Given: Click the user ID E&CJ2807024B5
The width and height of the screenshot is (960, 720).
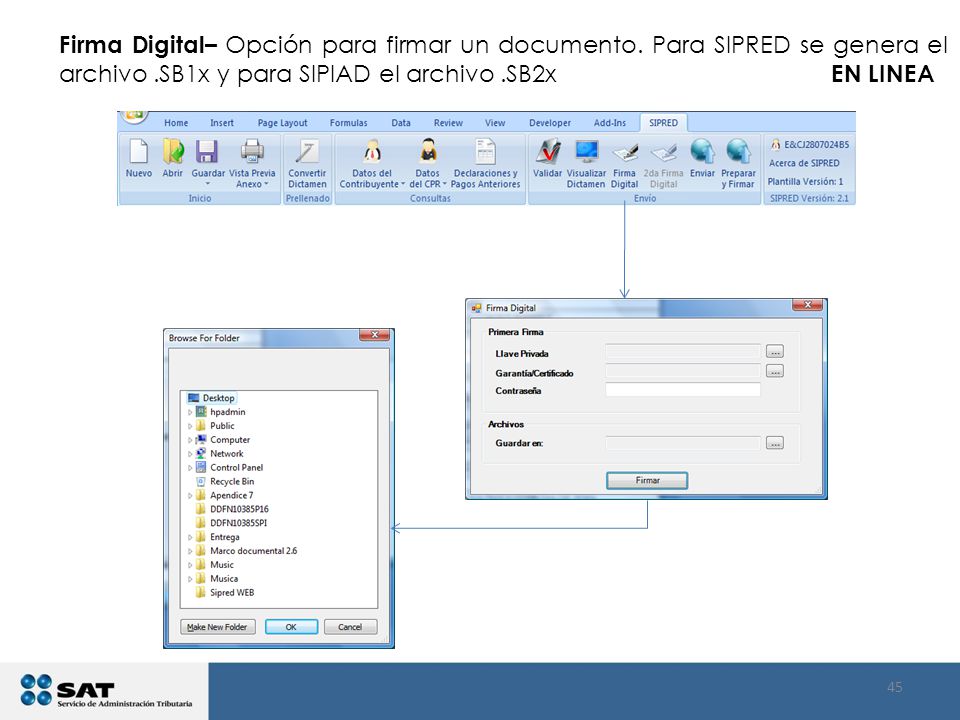Looking at the screenshot, I should 817,145.
